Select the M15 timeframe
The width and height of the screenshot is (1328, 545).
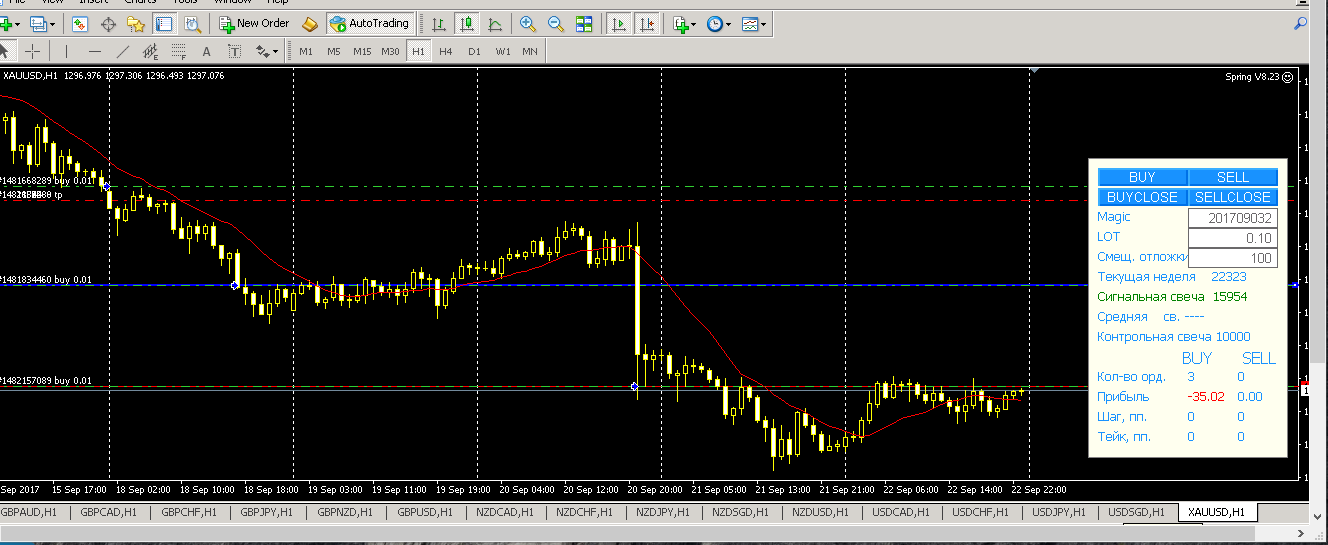[362, 51]
